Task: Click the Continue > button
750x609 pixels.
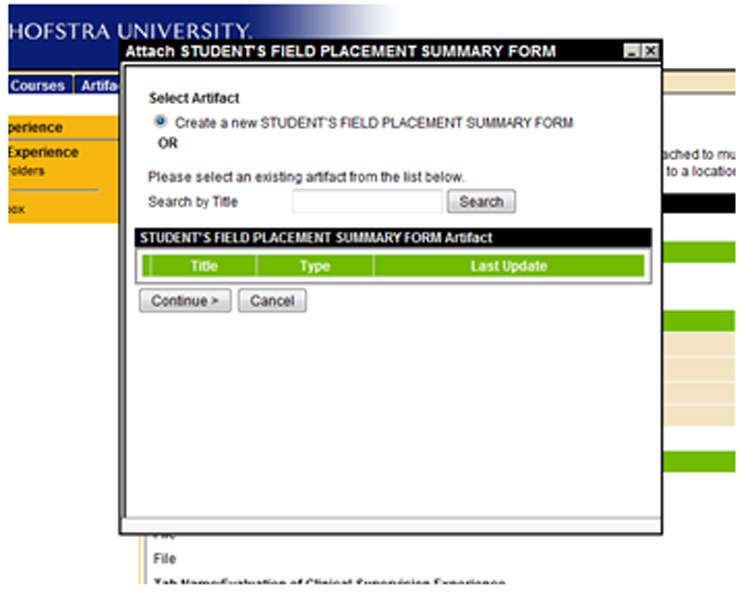Action: point(185,301)
